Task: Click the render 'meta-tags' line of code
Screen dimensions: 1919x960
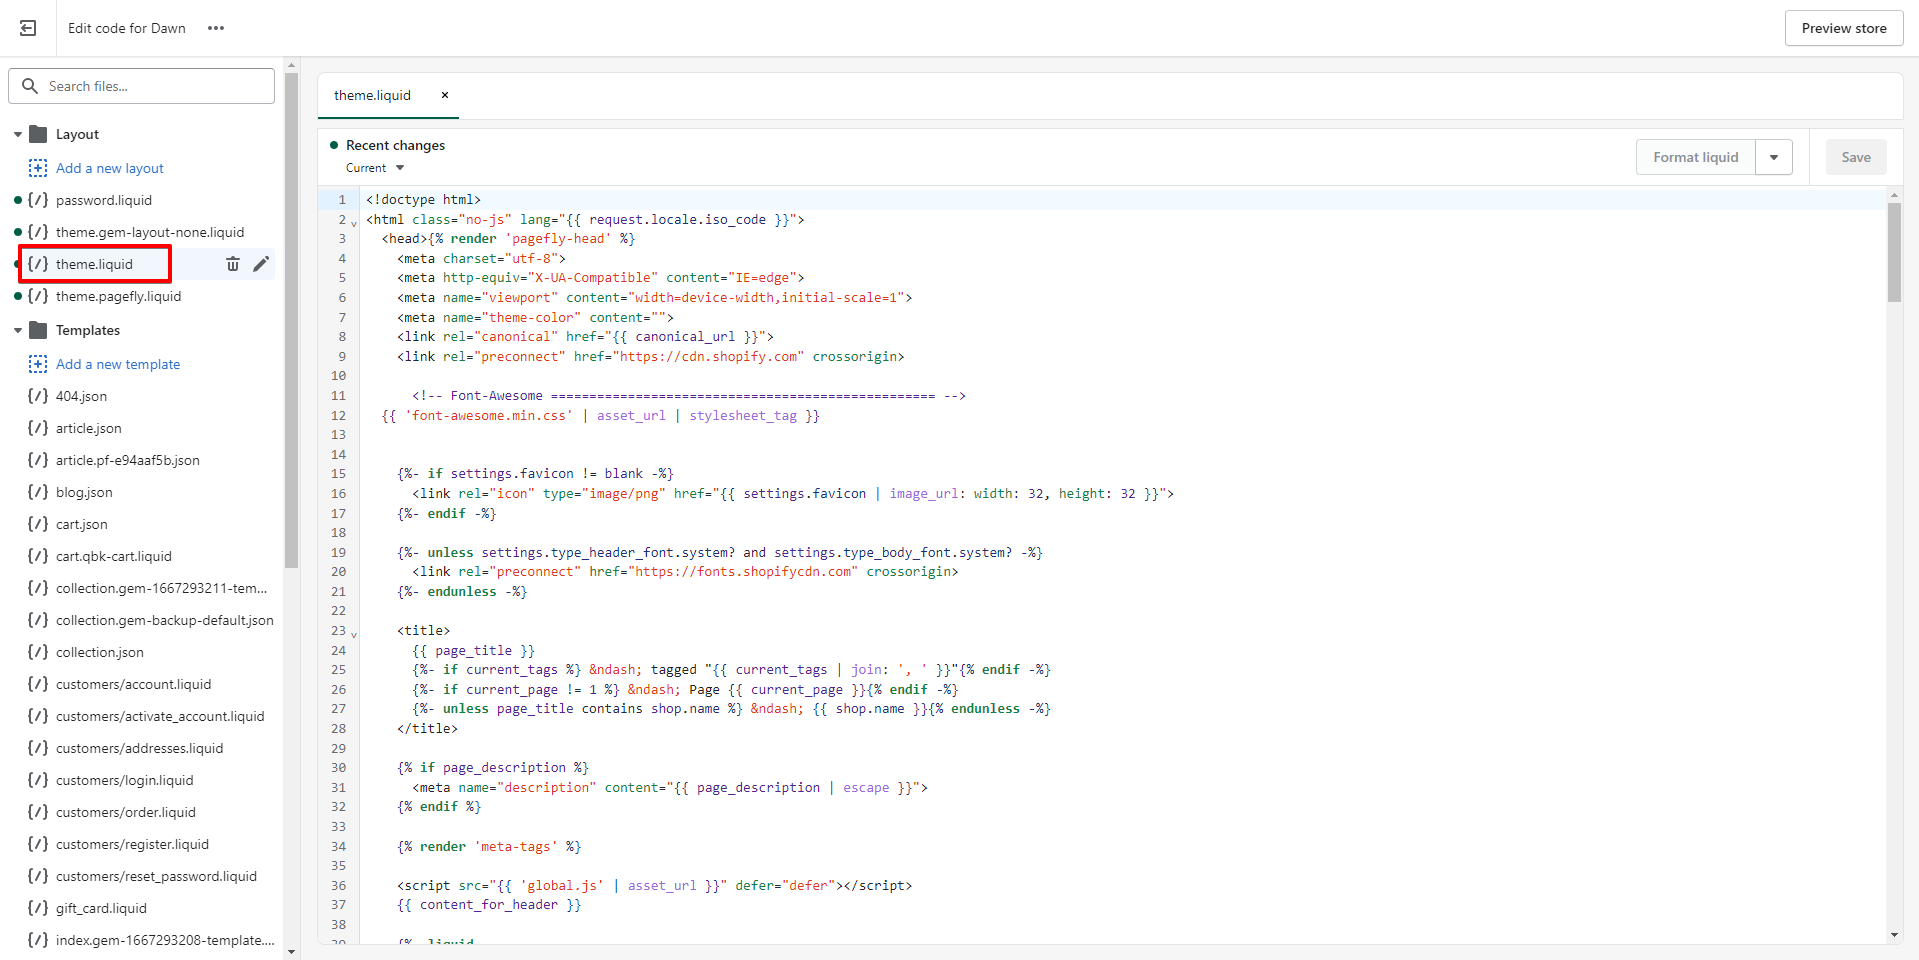Action: tap(489, 846)
